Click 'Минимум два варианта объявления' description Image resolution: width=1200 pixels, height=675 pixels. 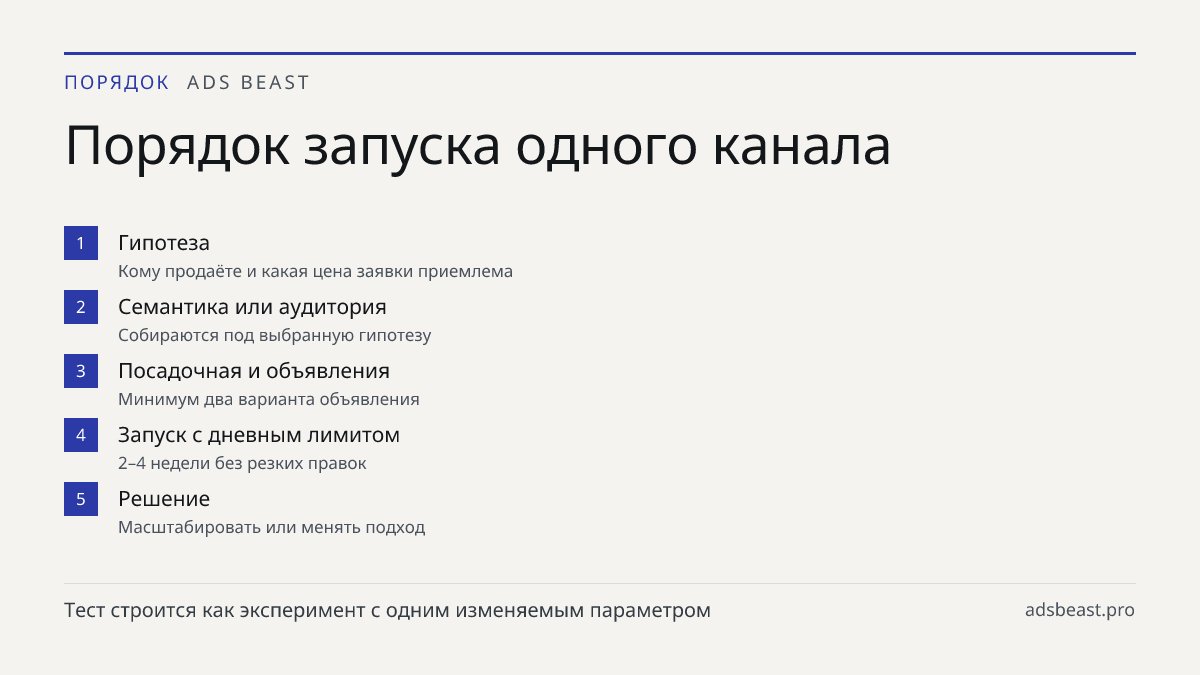point(269,400)
